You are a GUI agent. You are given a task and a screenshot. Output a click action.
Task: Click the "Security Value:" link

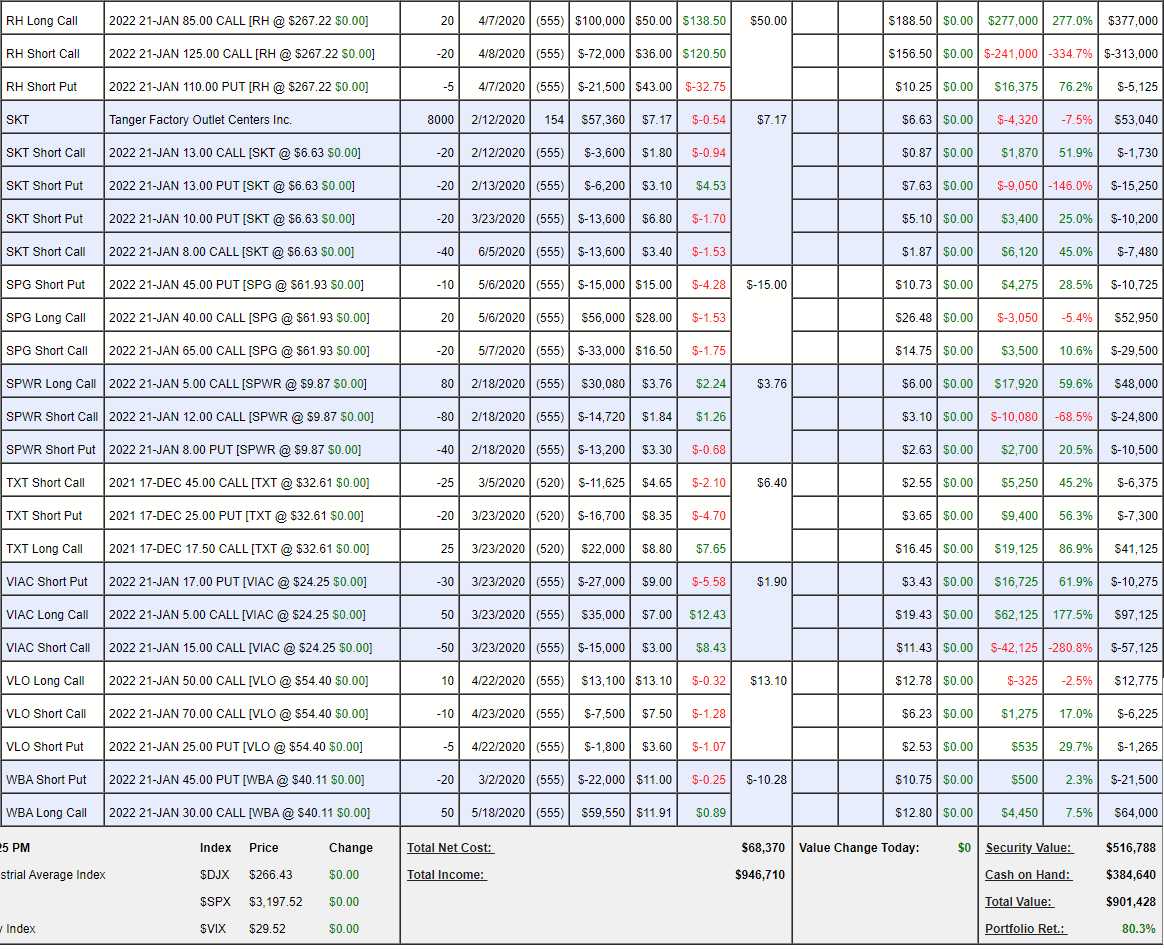1028,848
